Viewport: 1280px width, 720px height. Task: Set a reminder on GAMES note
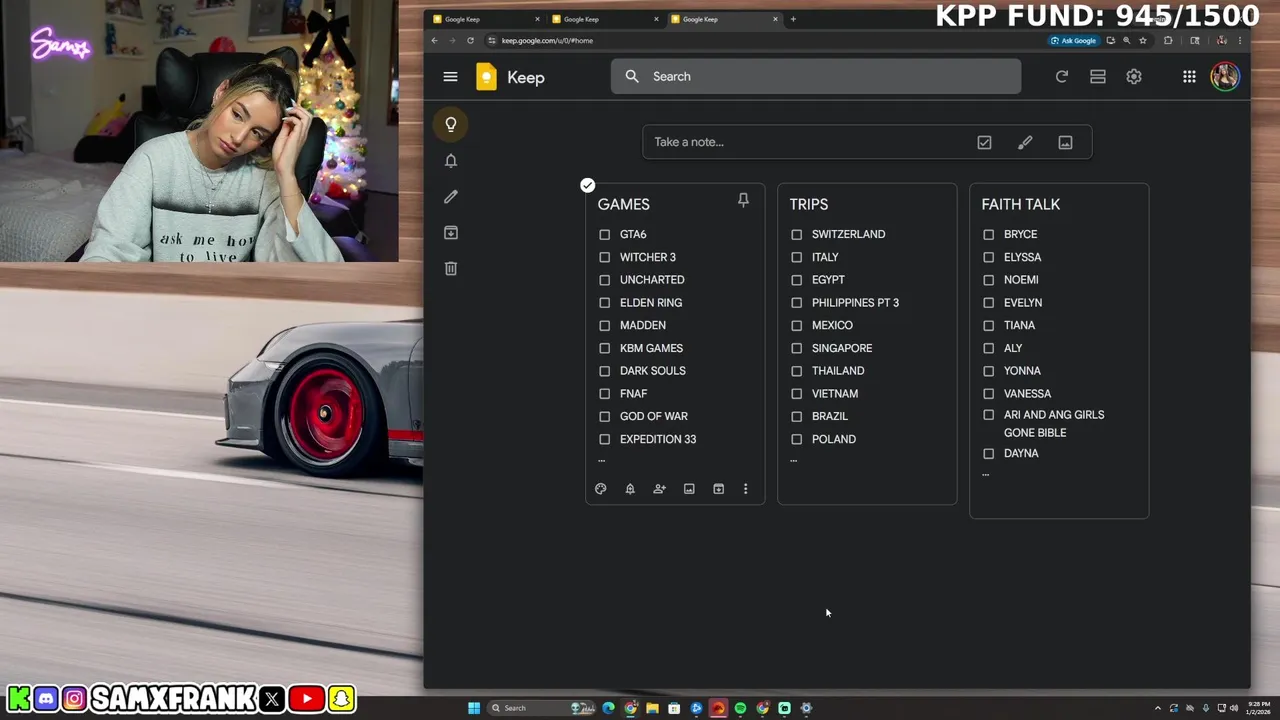coord(630,489)
